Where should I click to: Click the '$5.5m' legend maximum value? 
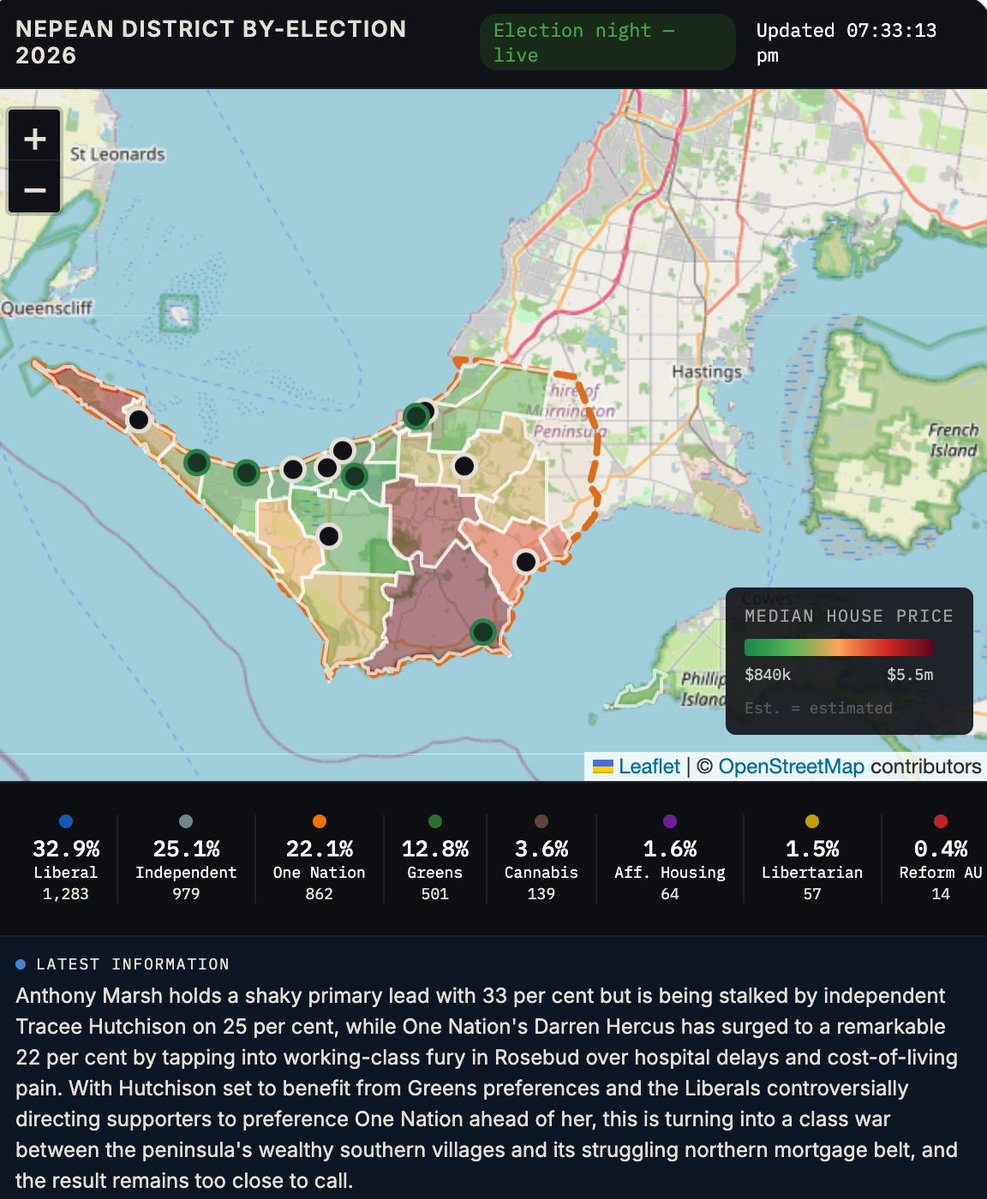click(910, 674)
